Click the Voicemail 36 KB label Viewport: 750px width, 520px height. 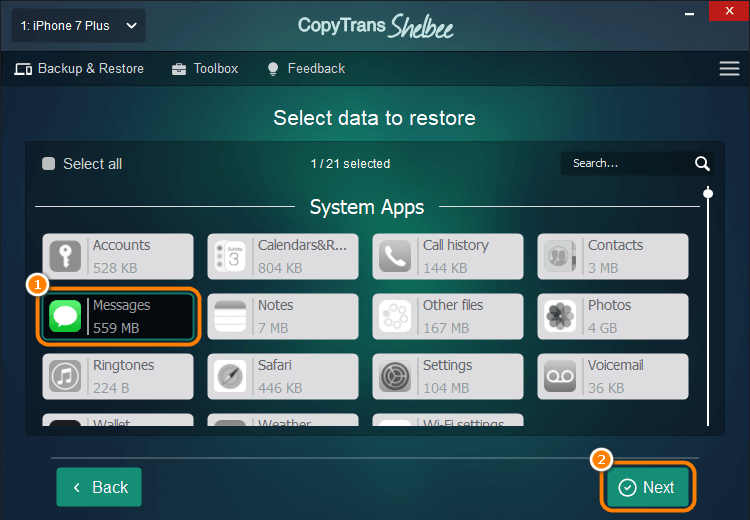click(616, 376)
